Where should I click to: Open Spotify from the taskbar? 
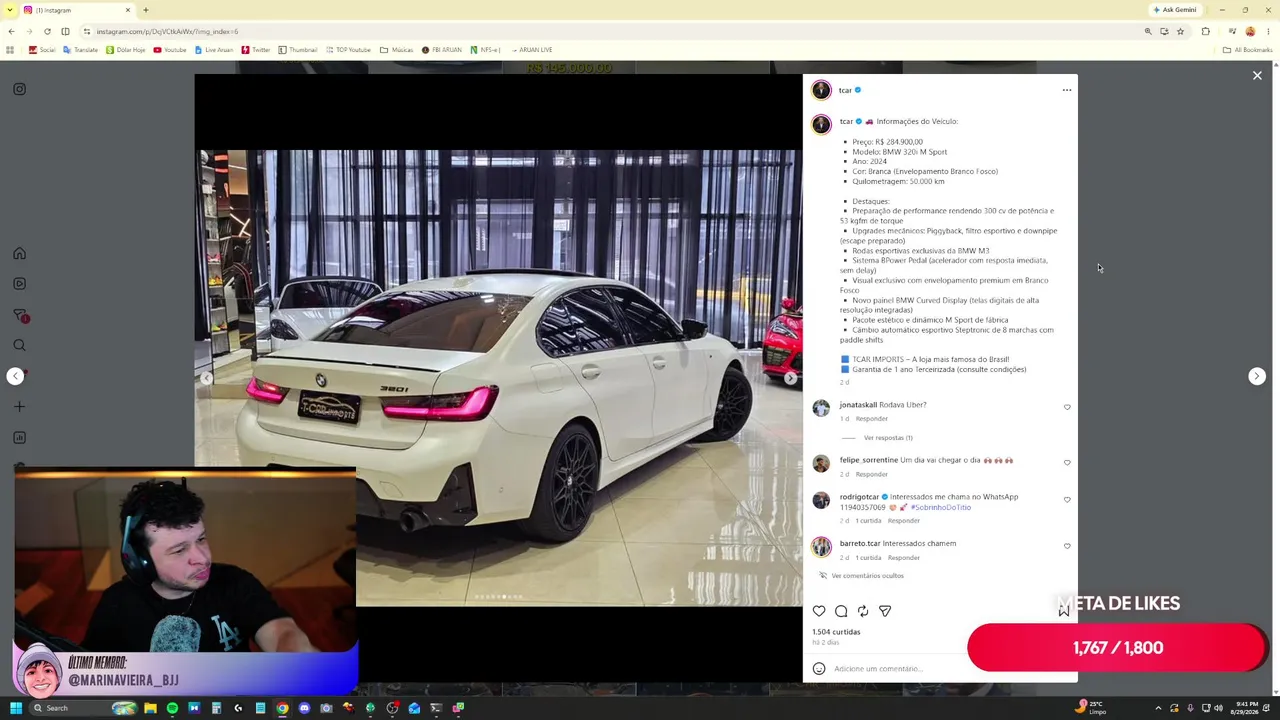tap(172, 708)
